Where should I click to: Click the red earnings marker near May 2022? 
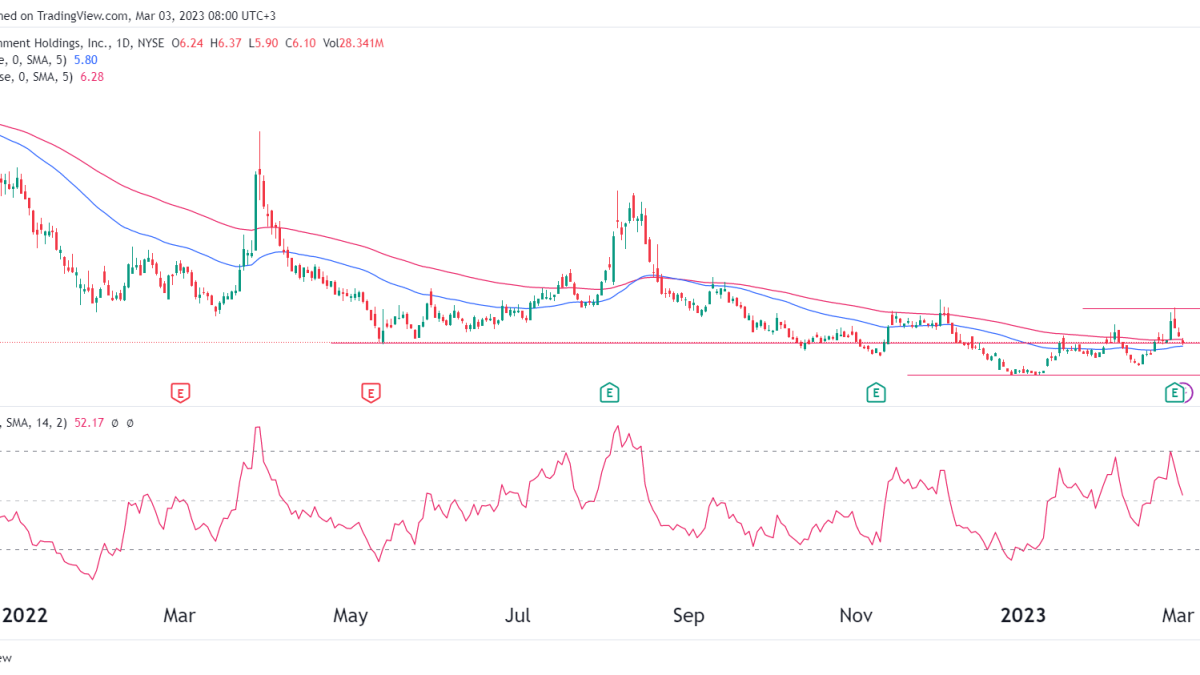pyautogui.click(x=371, y=393)
